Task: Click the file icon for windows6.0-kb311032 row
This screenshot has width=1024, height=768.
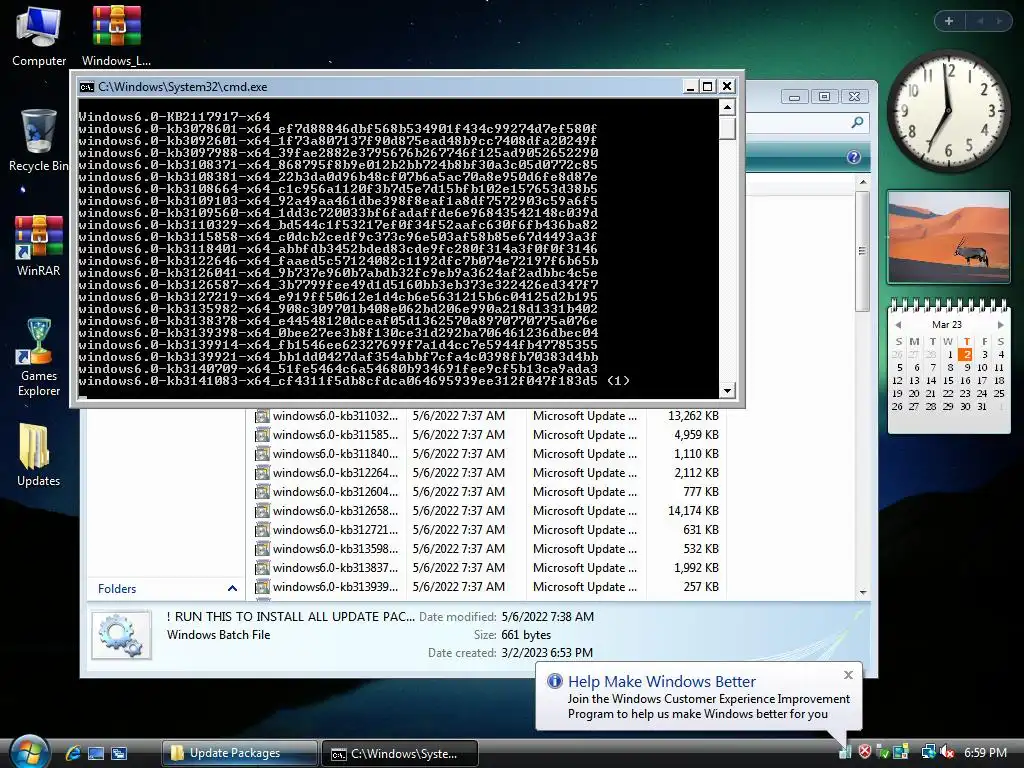Action: [x=263, y=416]
